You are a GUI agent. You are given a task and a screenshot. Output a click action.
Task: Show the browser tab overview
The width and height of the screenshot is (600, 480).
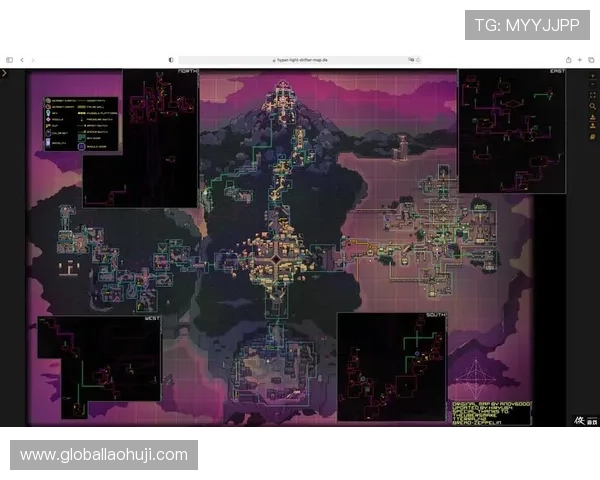pyautogui.click(x=590, y=60)
